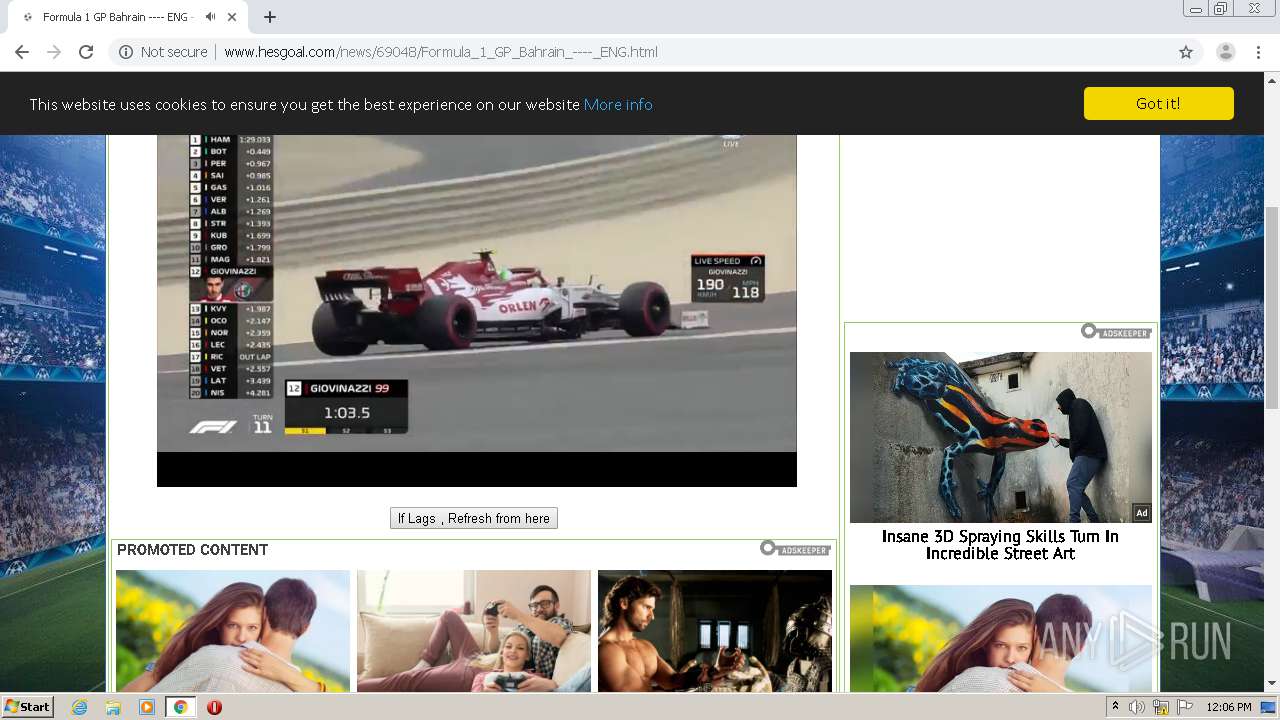The width and height of the screenshot is (1280, 720).
Task: Mute the tab via speaker icon
Action: point(210,17)
